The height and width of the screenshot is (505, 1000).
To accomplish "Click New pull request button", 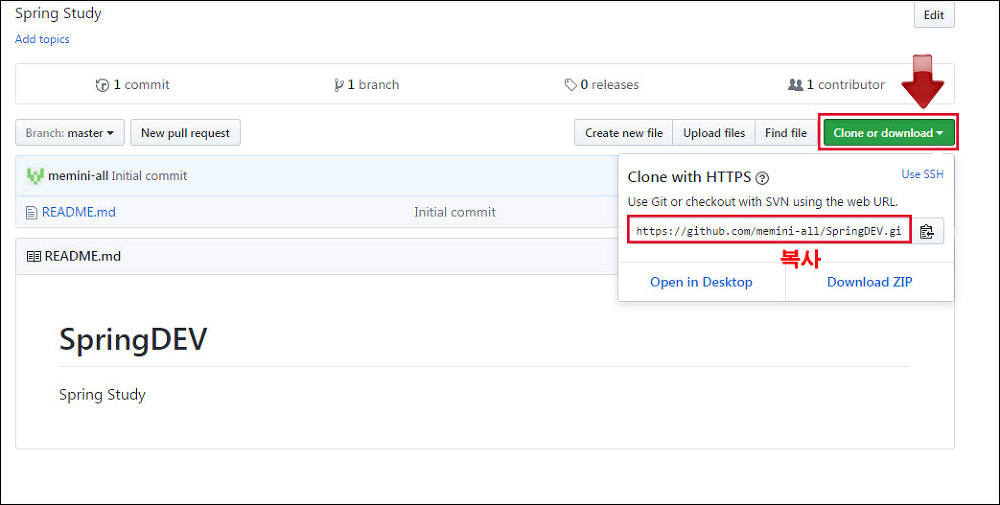I will tap(185, 133).
